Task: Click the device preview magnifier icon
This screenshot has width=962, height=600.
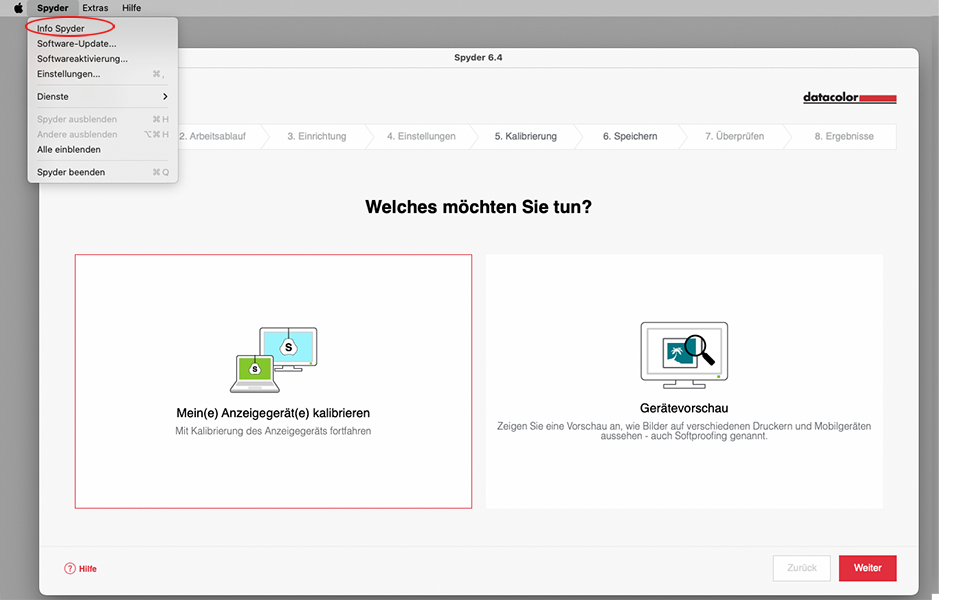Action: [684, 355]
